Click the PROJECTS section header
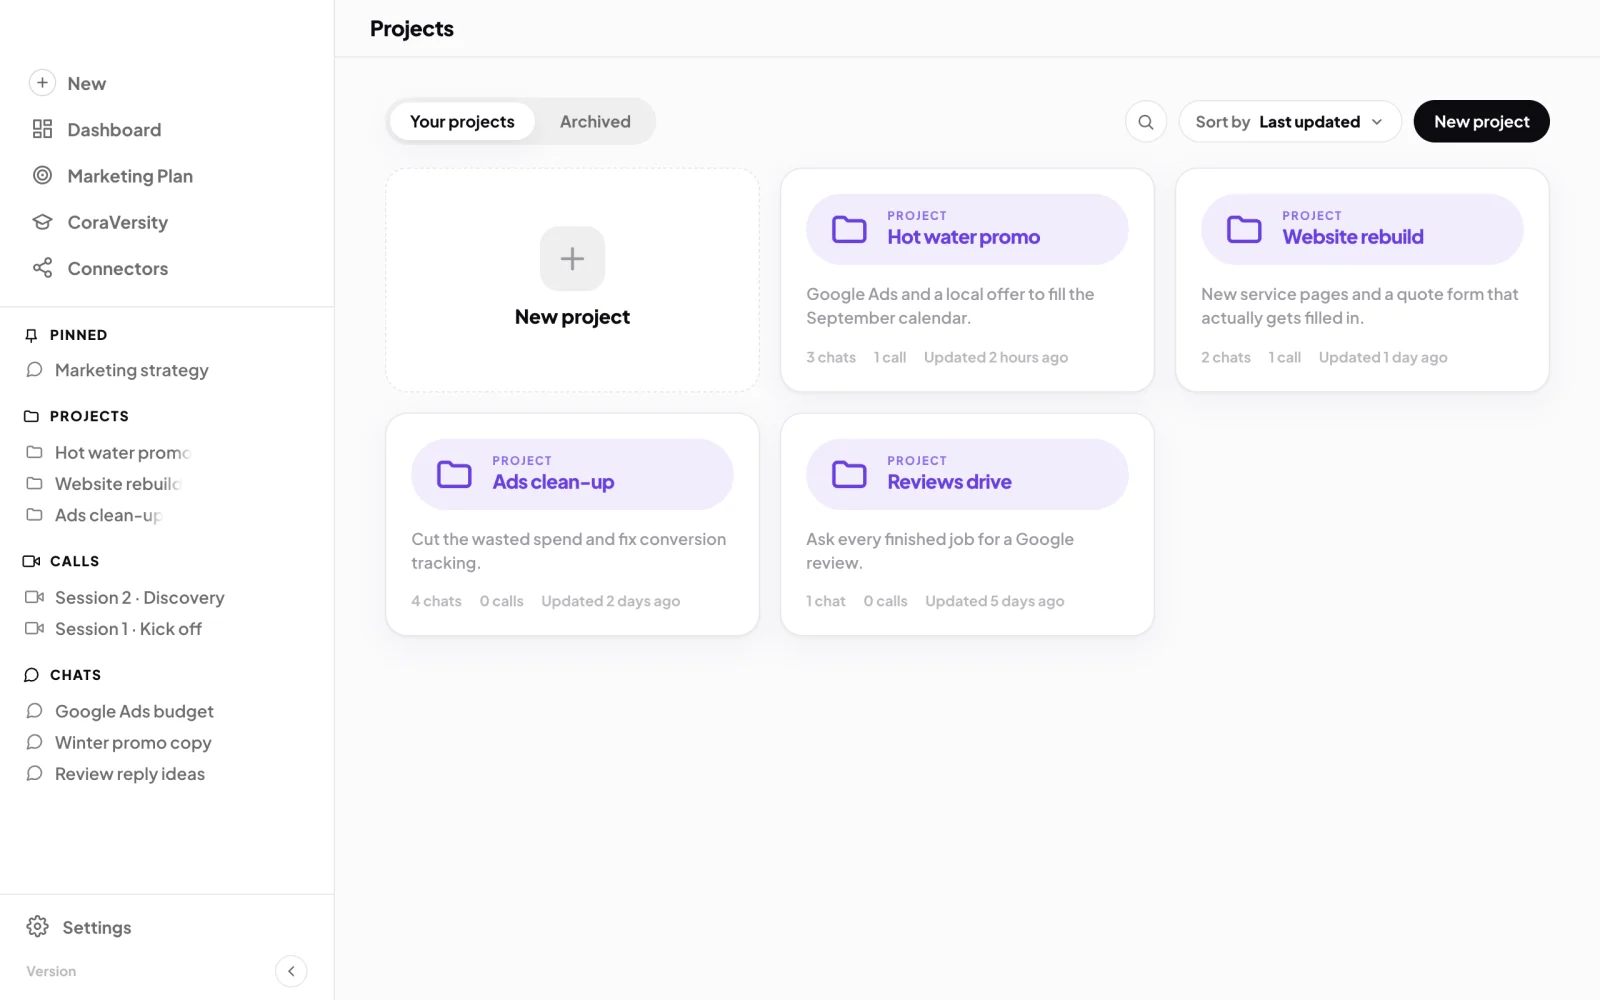The height and width of the screenshot is (1000, 1600). point(89,416)
